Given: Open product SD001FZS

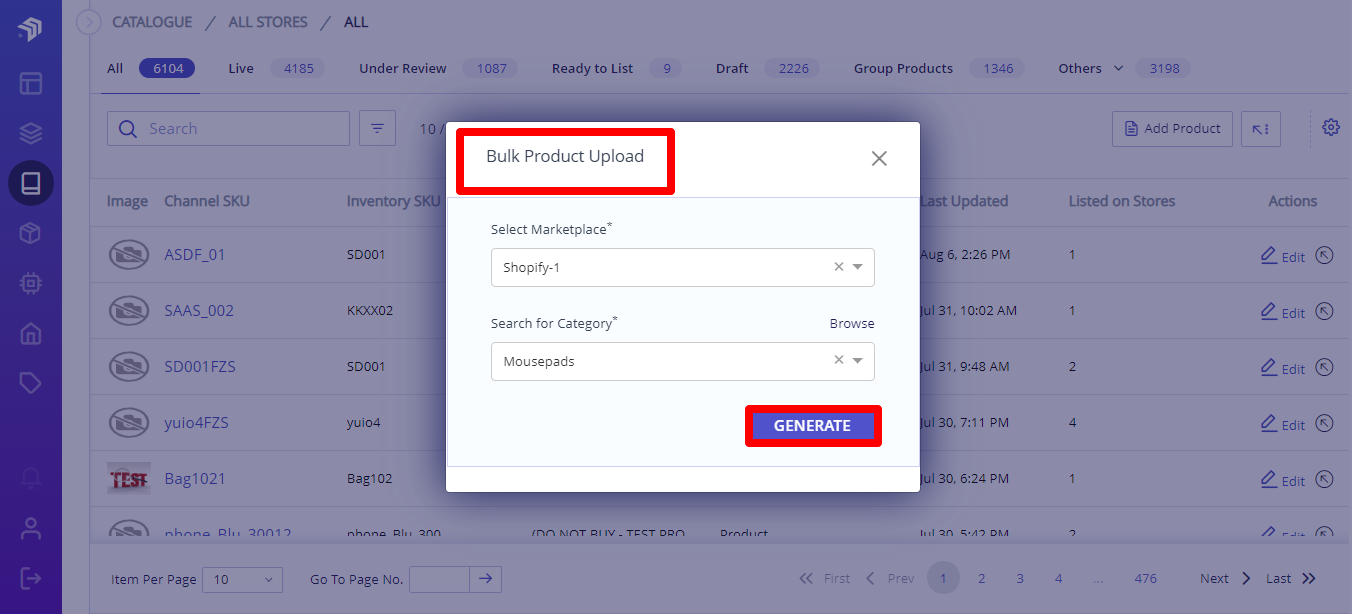Looking at the screenshot, I should coord(200,367).
